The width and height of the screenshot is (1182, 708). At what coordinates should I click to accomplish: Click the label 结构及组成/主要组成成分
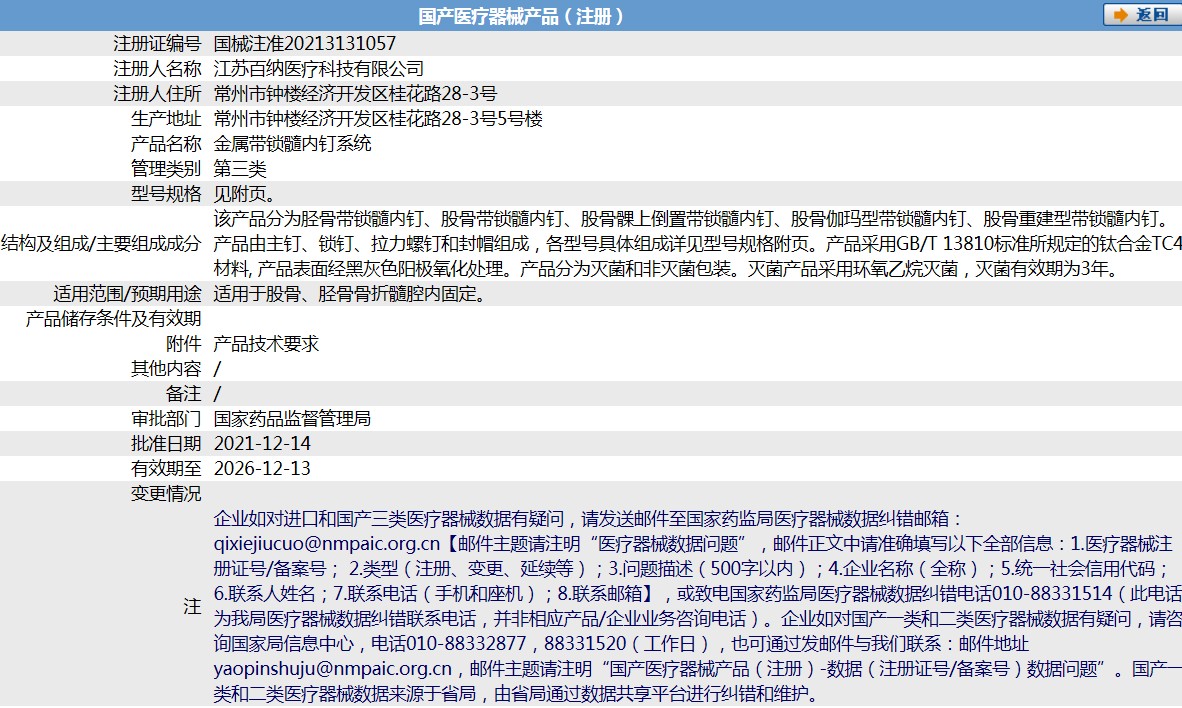point(102,244)
